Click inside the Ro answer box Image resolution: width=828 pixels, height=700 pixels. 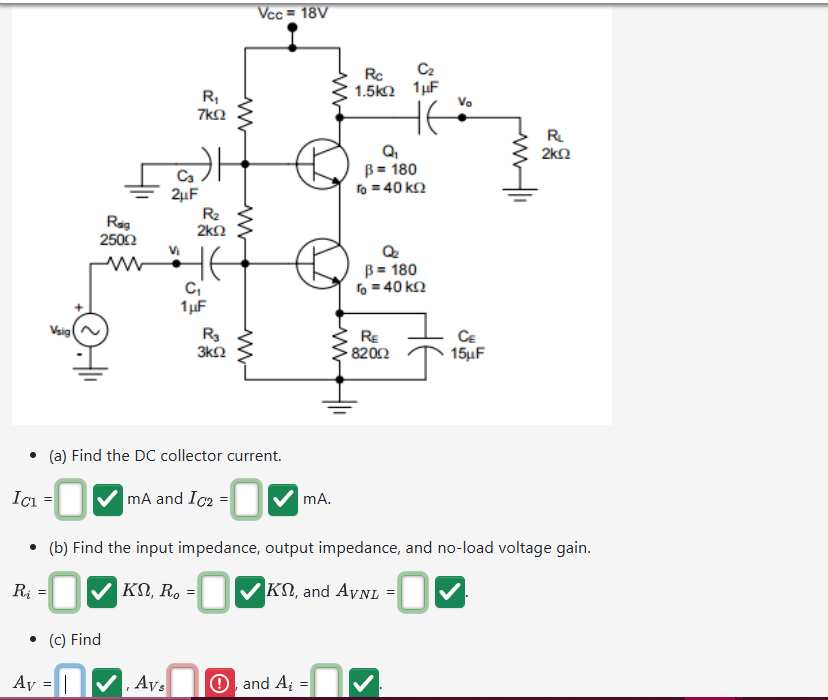click(213, 594)
